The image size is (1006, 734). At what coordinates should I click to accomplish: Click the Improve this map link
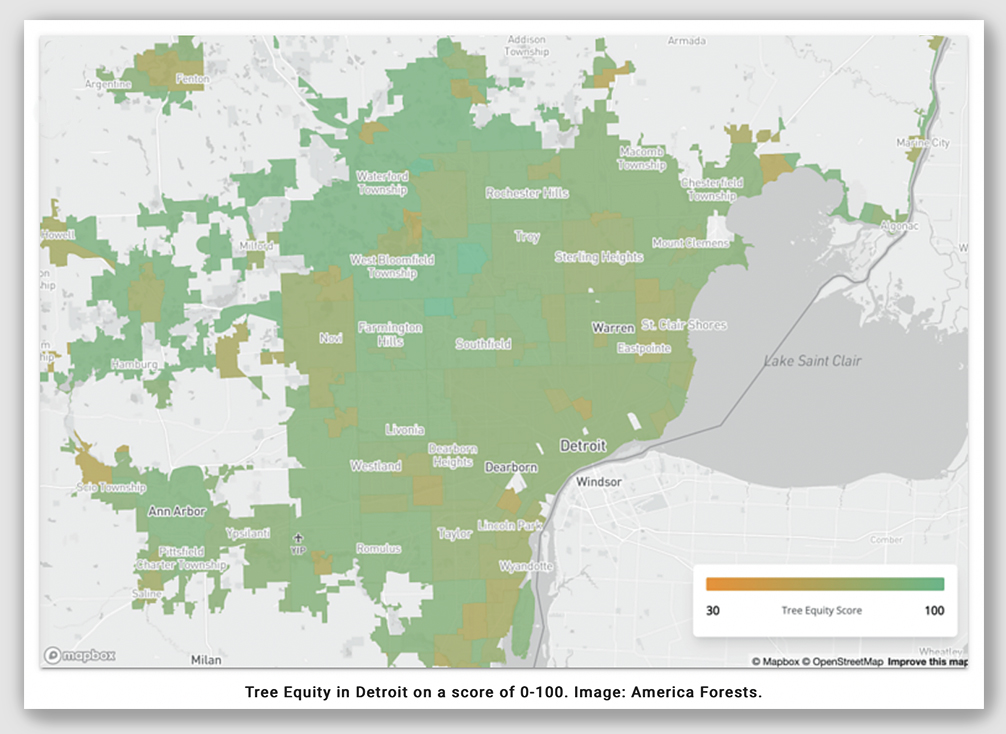coord(927,661)
